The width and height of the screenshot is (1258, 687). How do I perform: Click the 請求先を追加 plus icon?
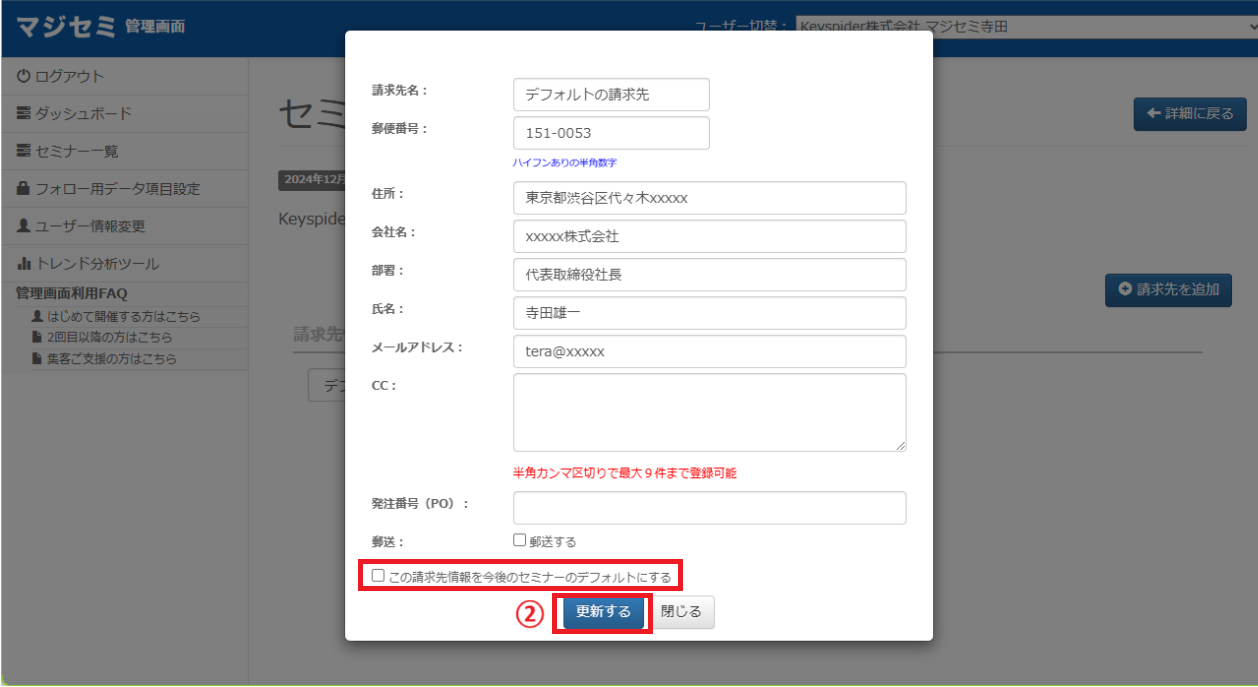pyautogui.click(x=1125, y=289)
